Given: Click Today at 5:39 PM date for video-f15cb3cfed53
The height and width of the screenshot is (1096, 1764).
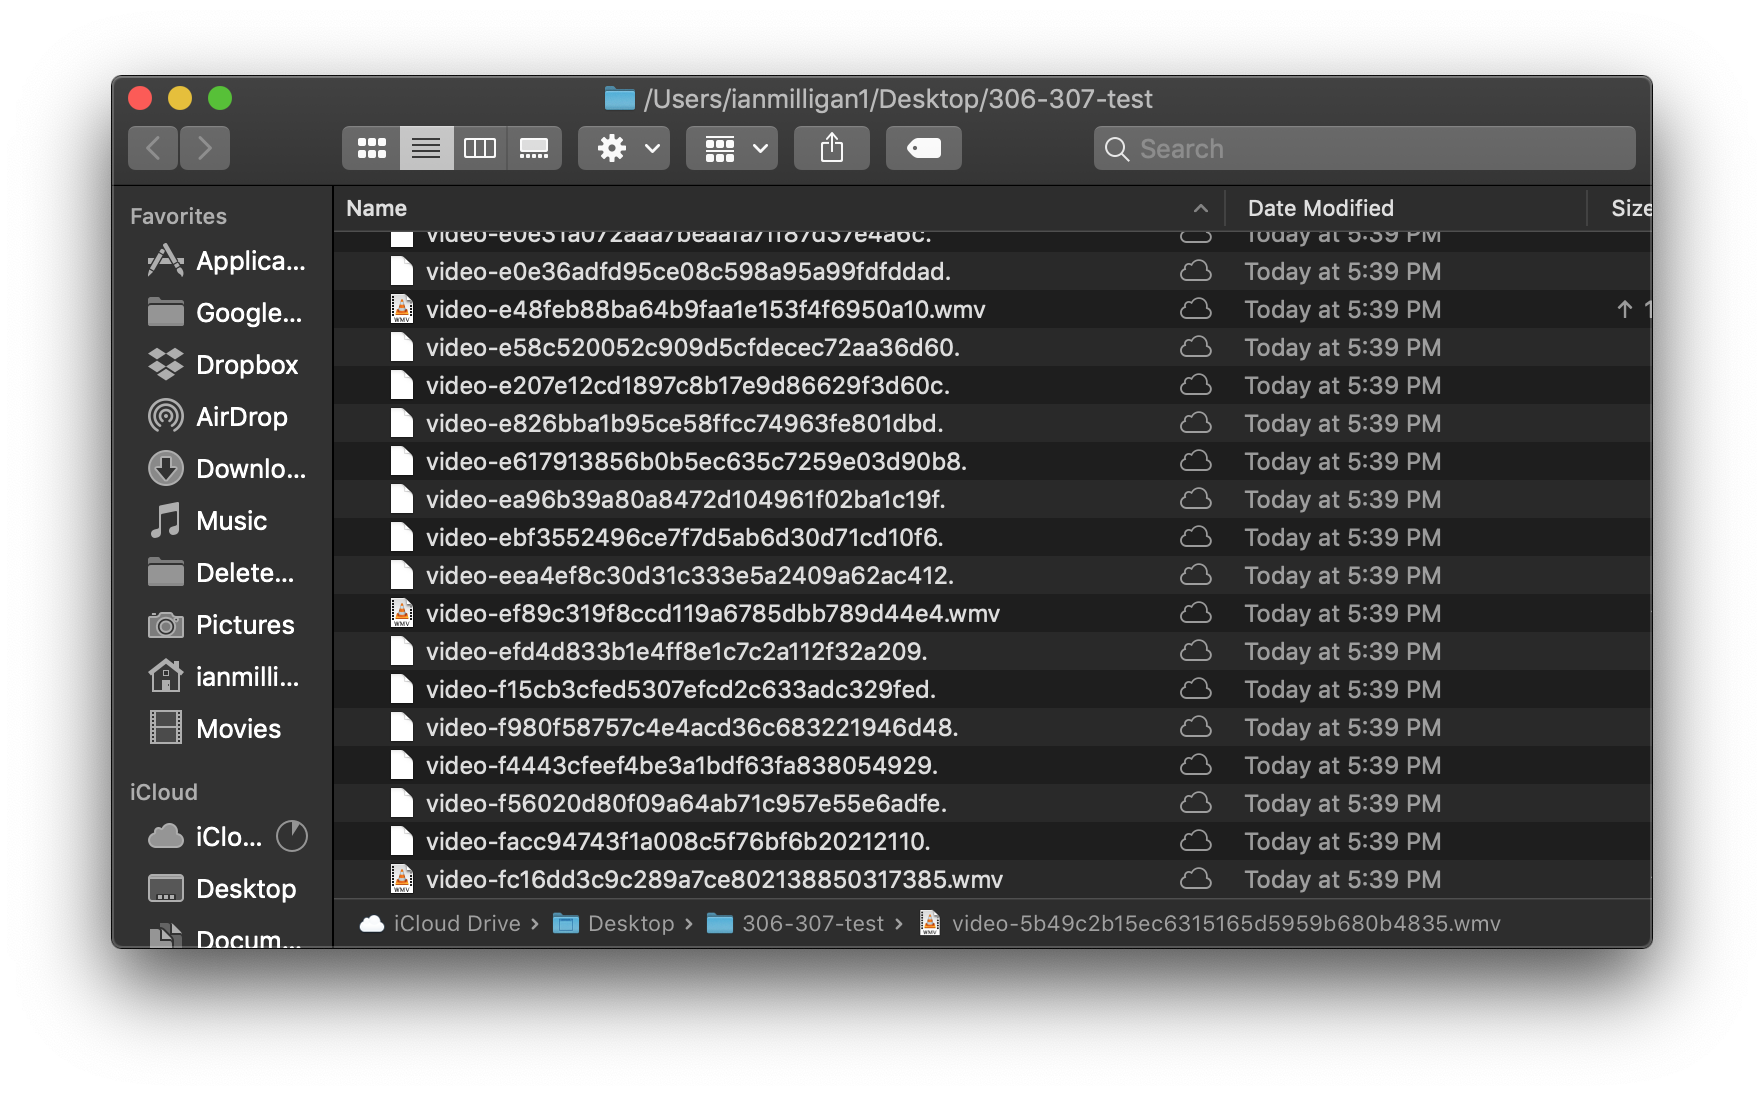Looking at the screenshot, I should (1343, 689).
